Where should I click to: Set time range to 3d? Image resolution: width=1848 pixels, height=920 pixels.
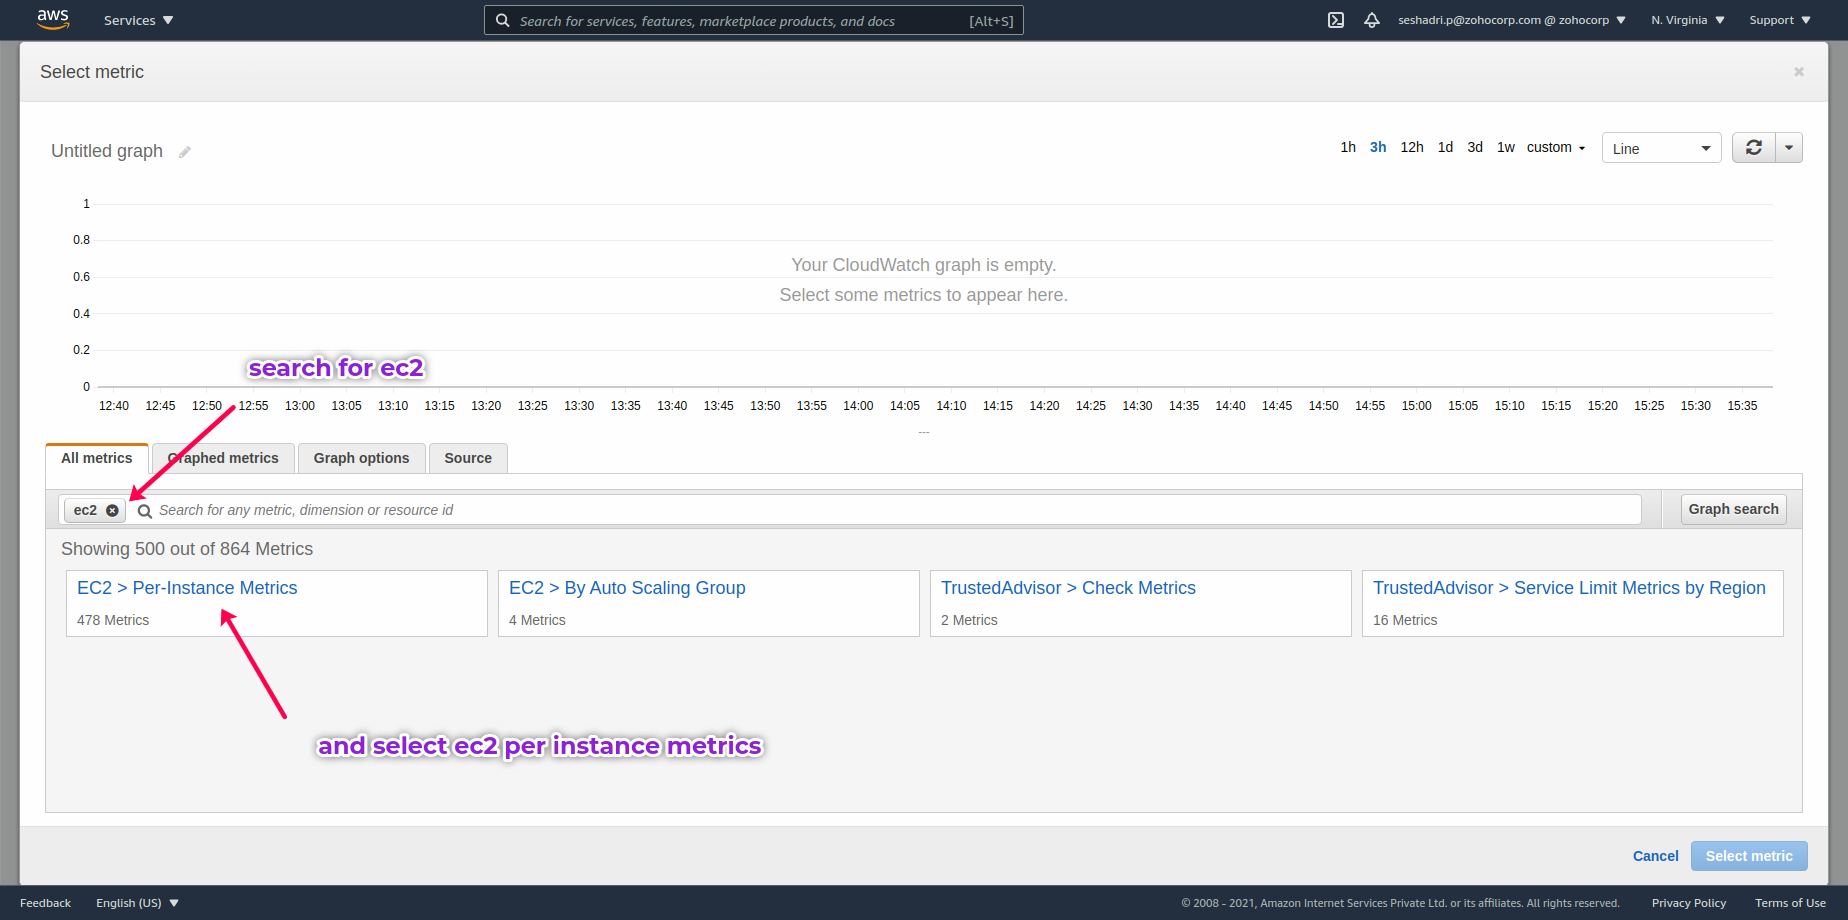tap(1475, 147)
